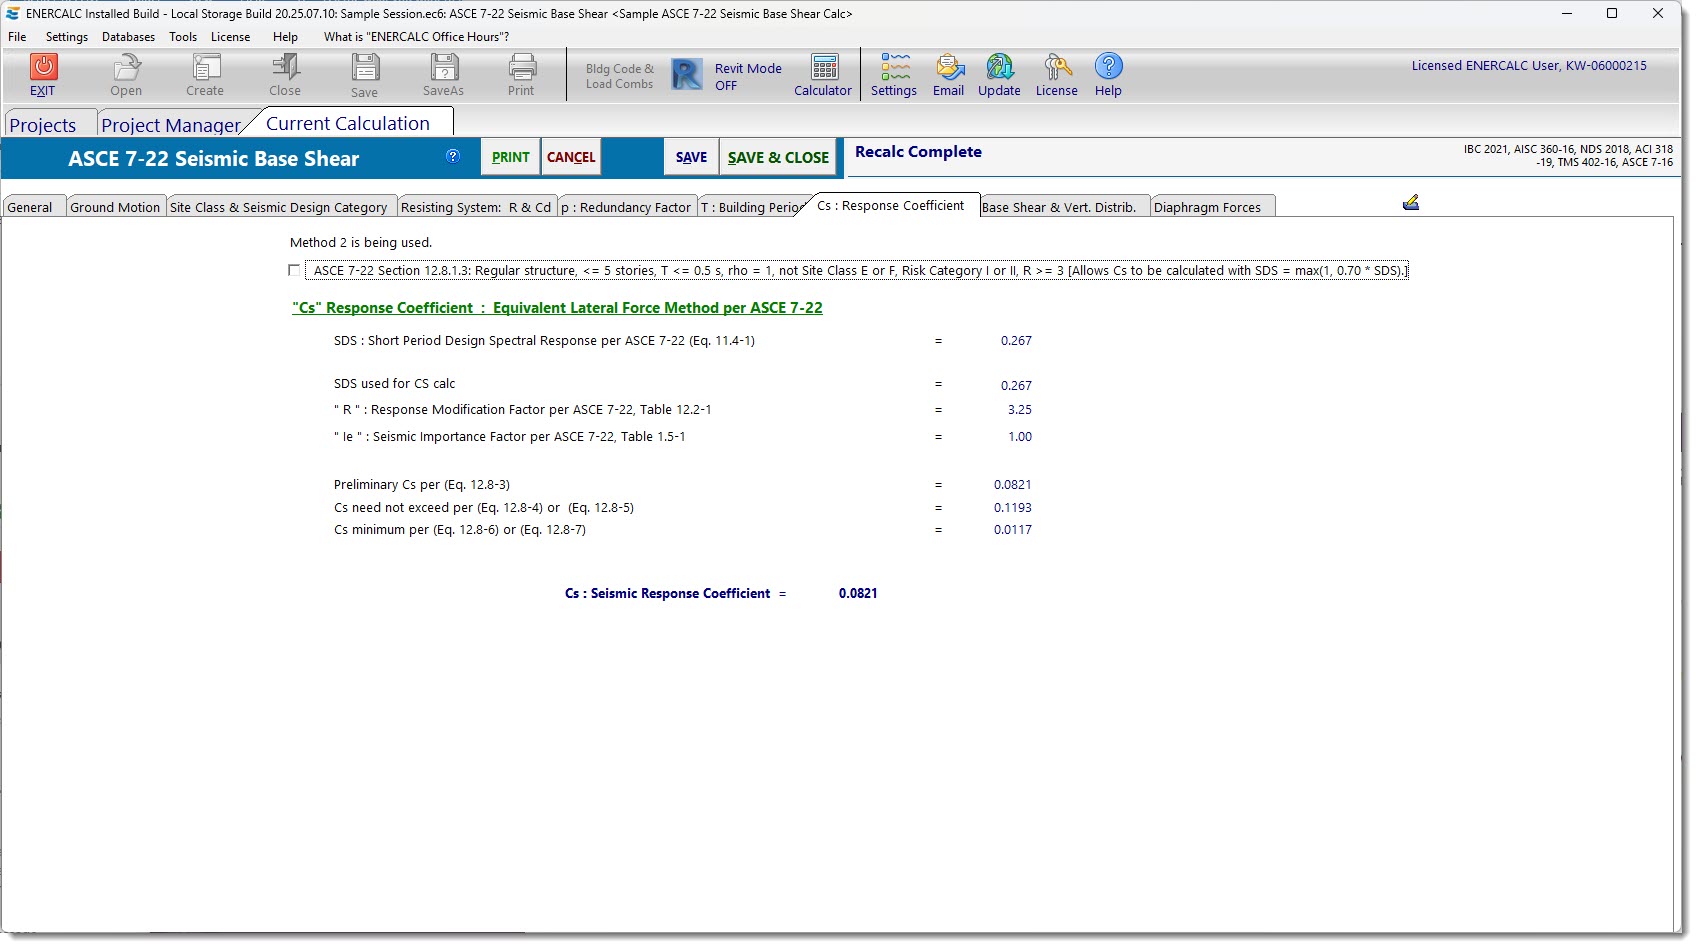Go to the Project Manager tab
This screenshot has width=1697, height=948.
[171, 125]
